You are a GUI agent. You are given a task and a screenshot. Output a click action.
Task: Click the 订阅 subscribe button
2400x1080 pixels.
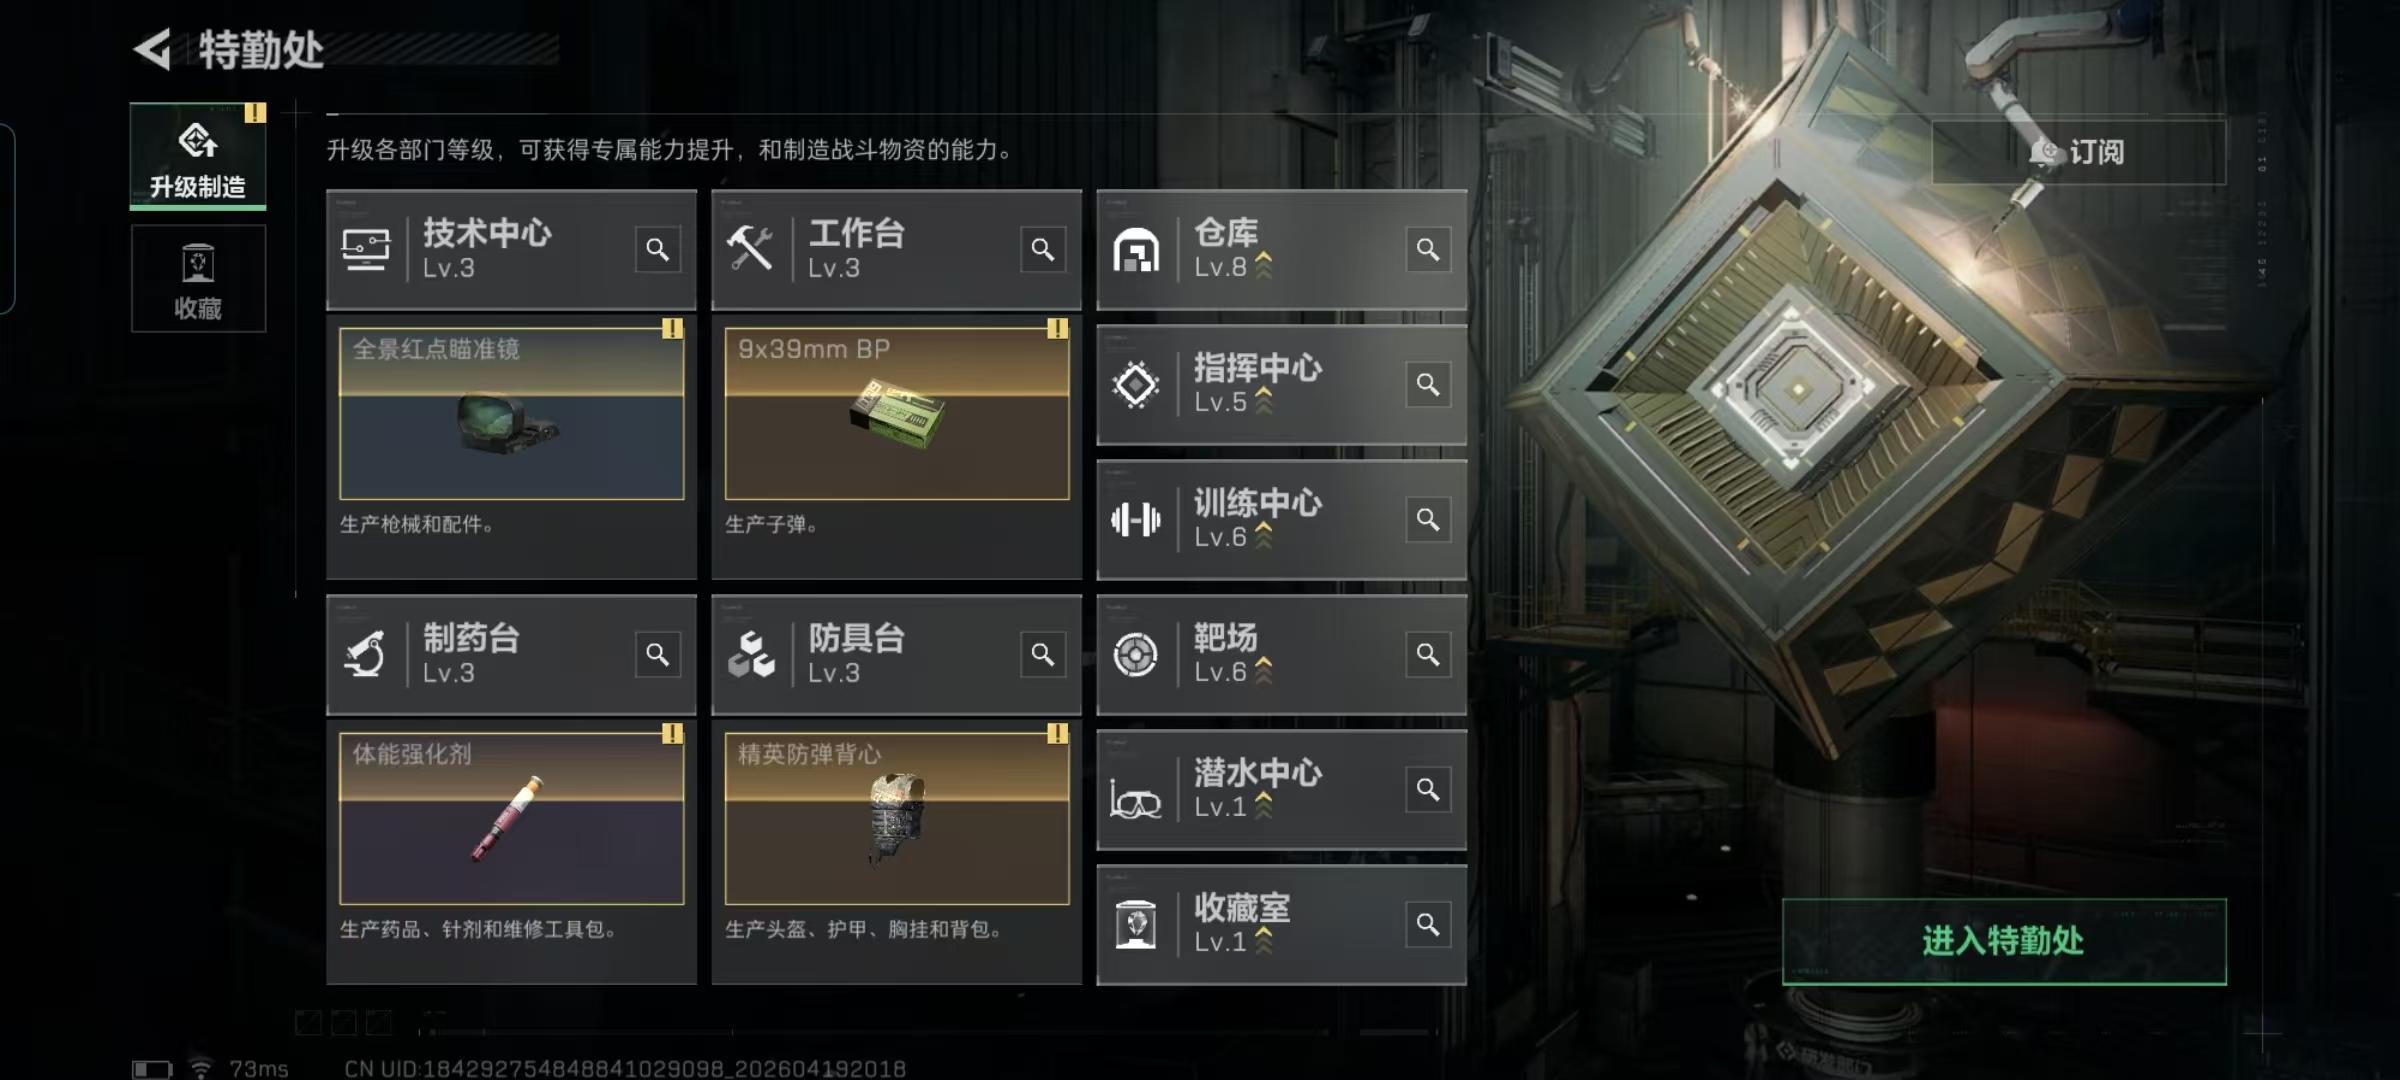pyautogui.click(x=2079, y=152)
